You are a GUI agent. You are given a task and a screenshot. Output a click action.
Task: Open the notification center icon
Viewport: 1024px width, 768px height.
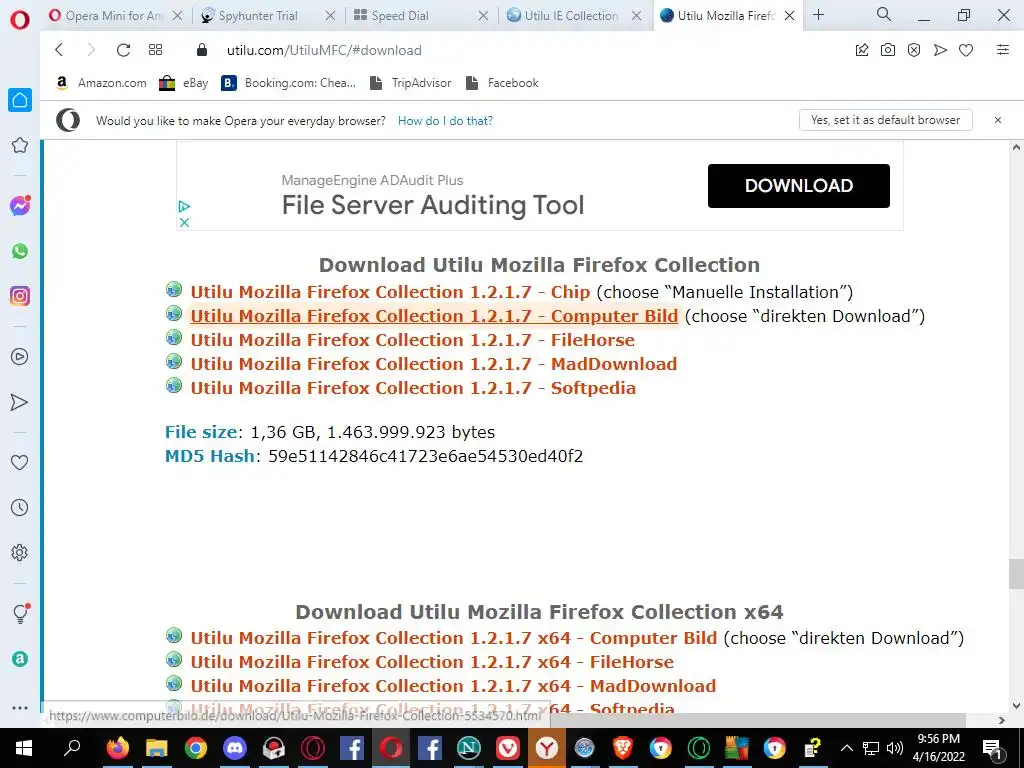(993, 748)
